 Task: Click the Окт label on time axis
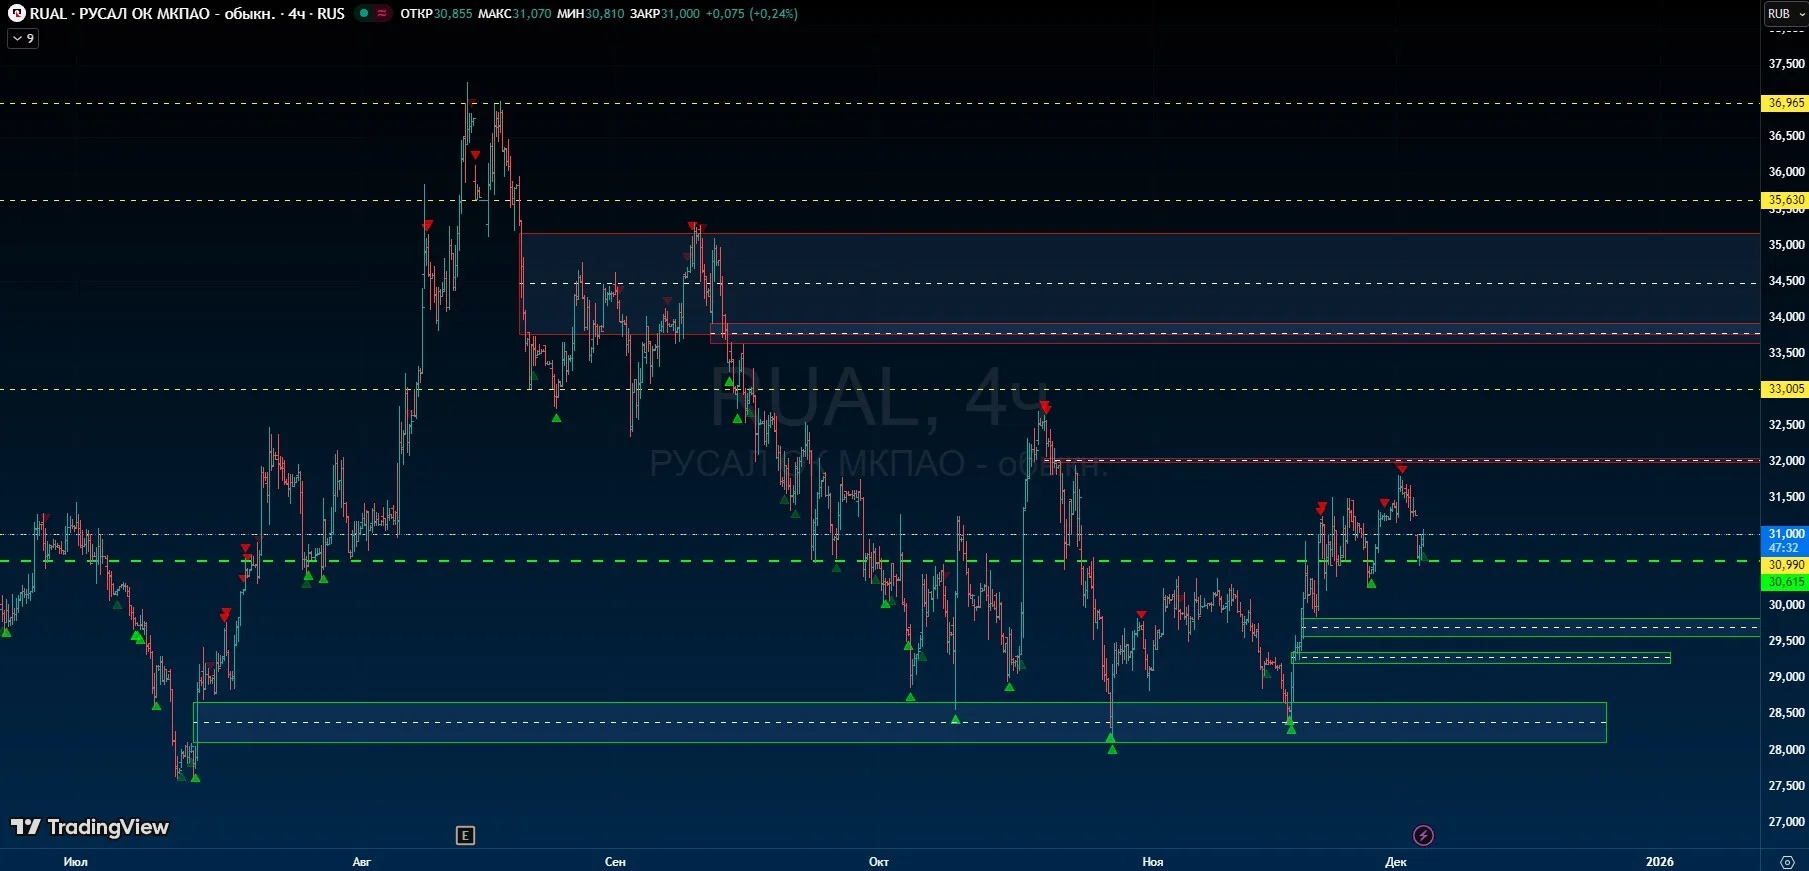[x=879, y=862]
